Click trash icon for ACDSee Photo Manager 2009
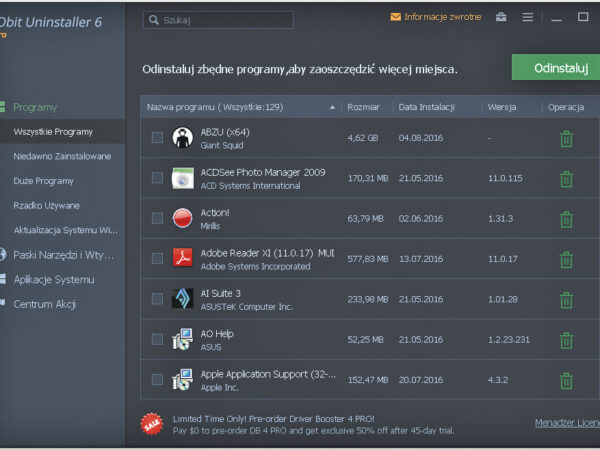 point(566,178)
